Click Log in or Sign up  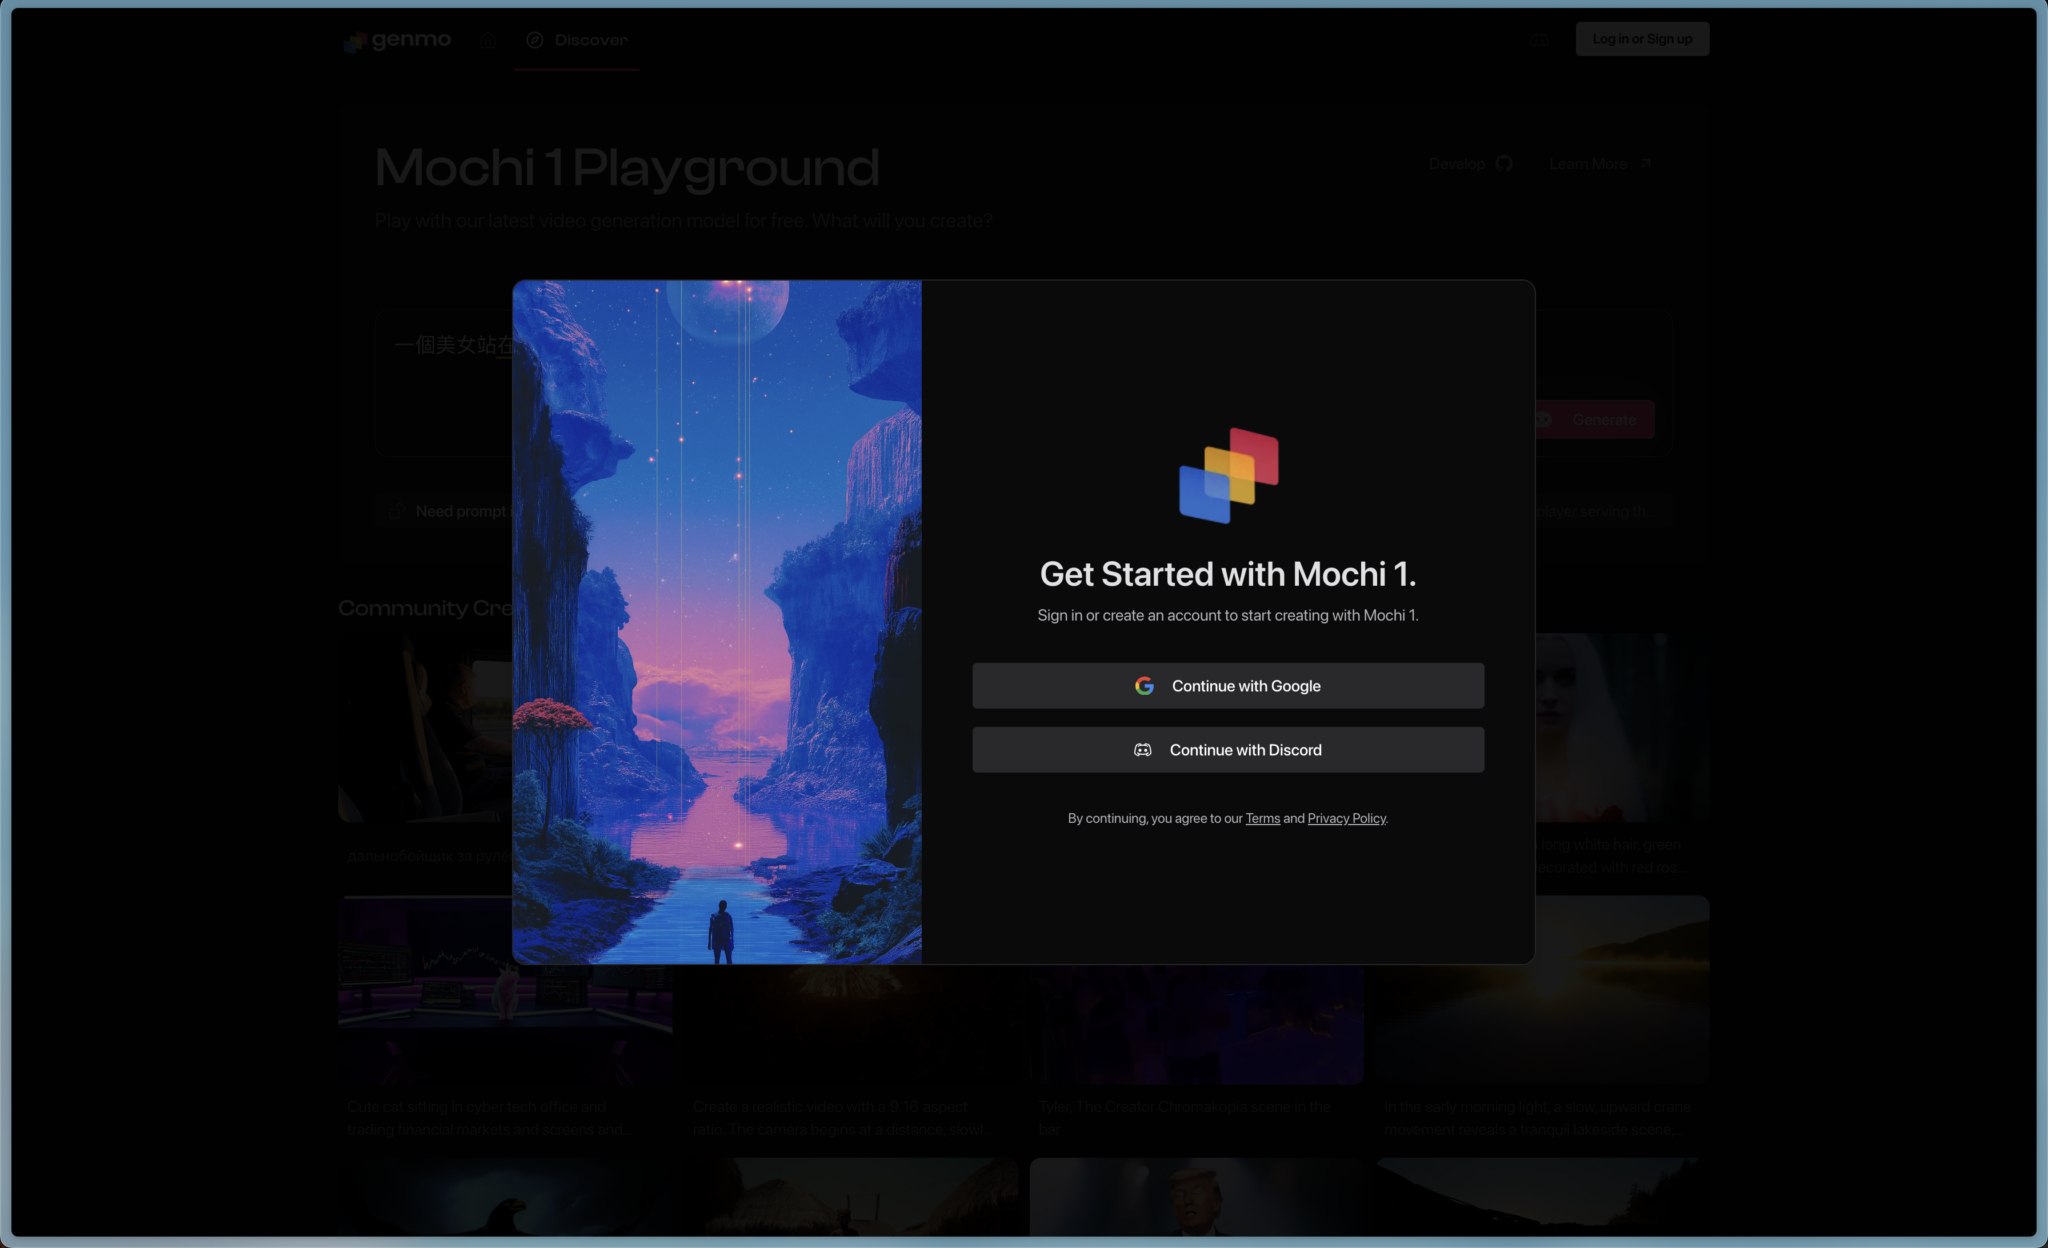pyautogui.click(x=1642, y=39)
